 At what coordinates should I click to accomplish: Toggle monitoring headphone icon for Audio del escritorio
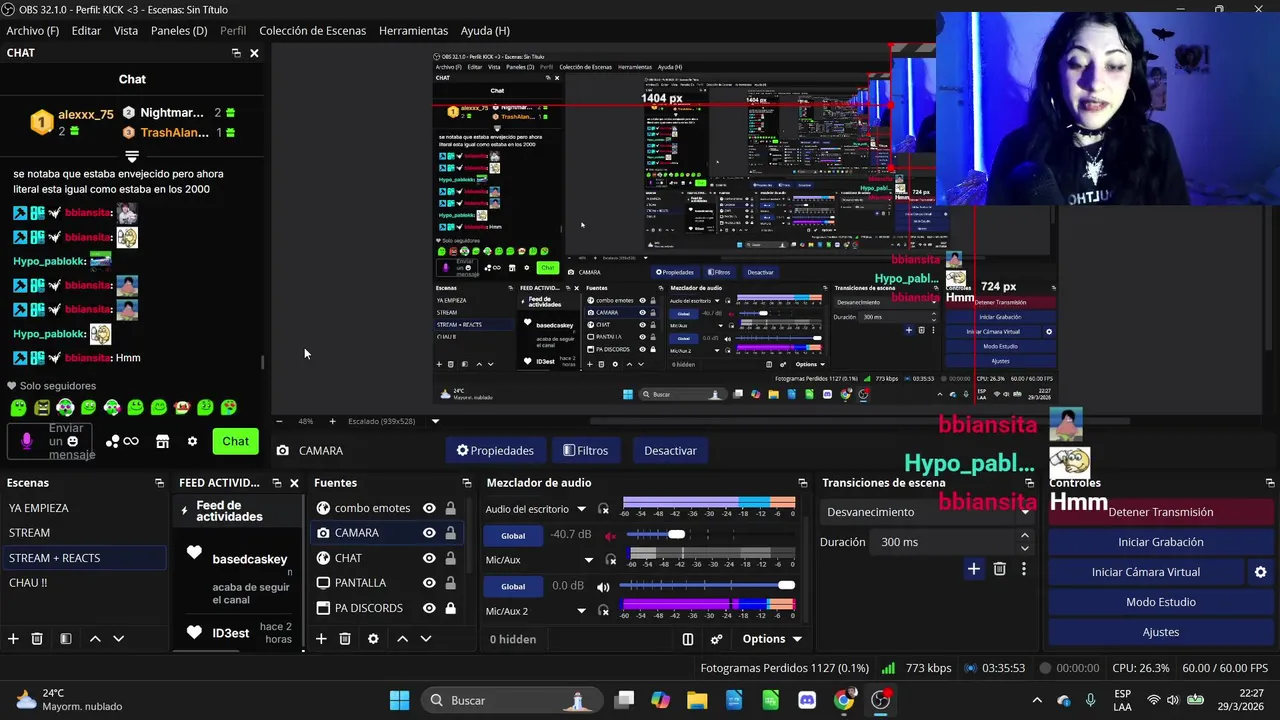coord(603,510)
